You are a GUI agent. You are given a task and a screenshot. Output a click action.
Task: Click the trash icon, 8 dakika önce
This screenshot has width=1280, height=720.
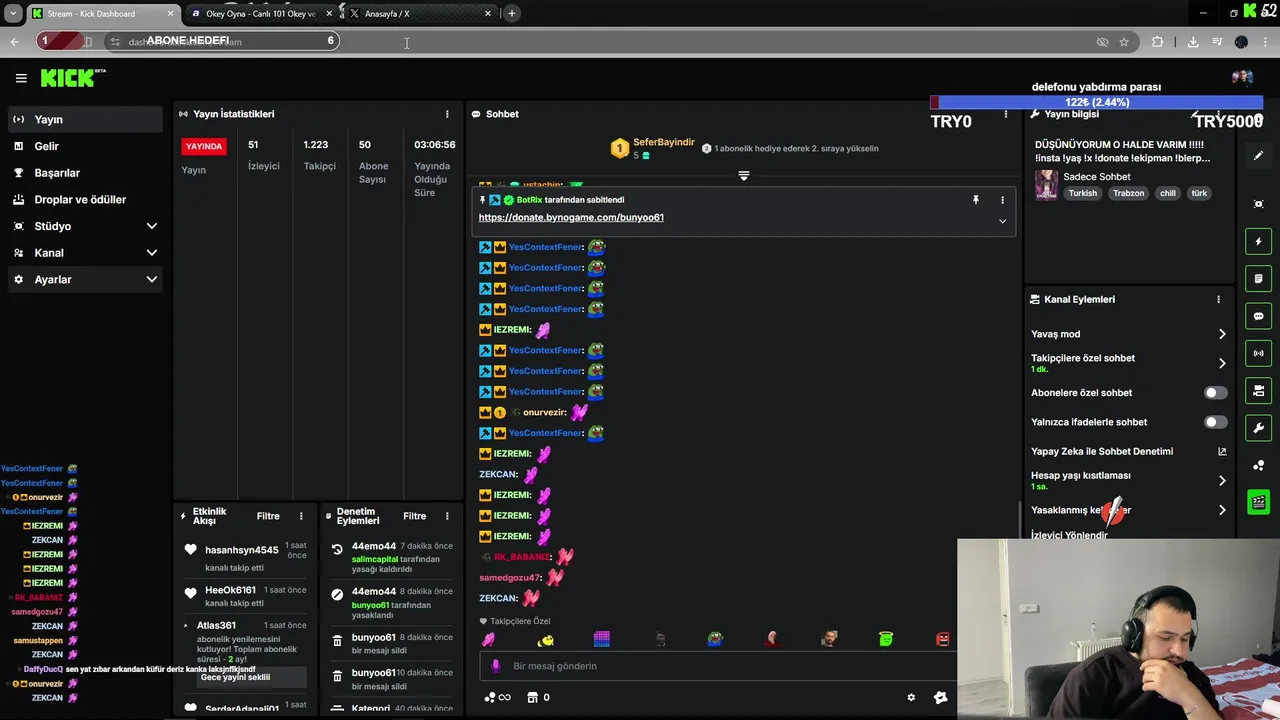tap(337, 640)
